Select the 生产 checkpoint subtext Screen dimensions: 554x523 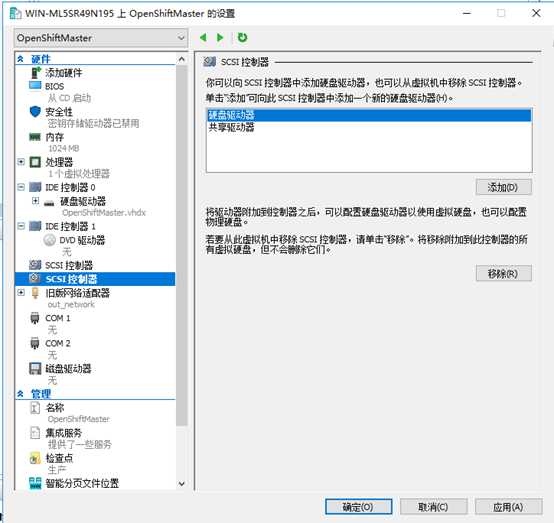pyautogui.click(x=57, y=470)
